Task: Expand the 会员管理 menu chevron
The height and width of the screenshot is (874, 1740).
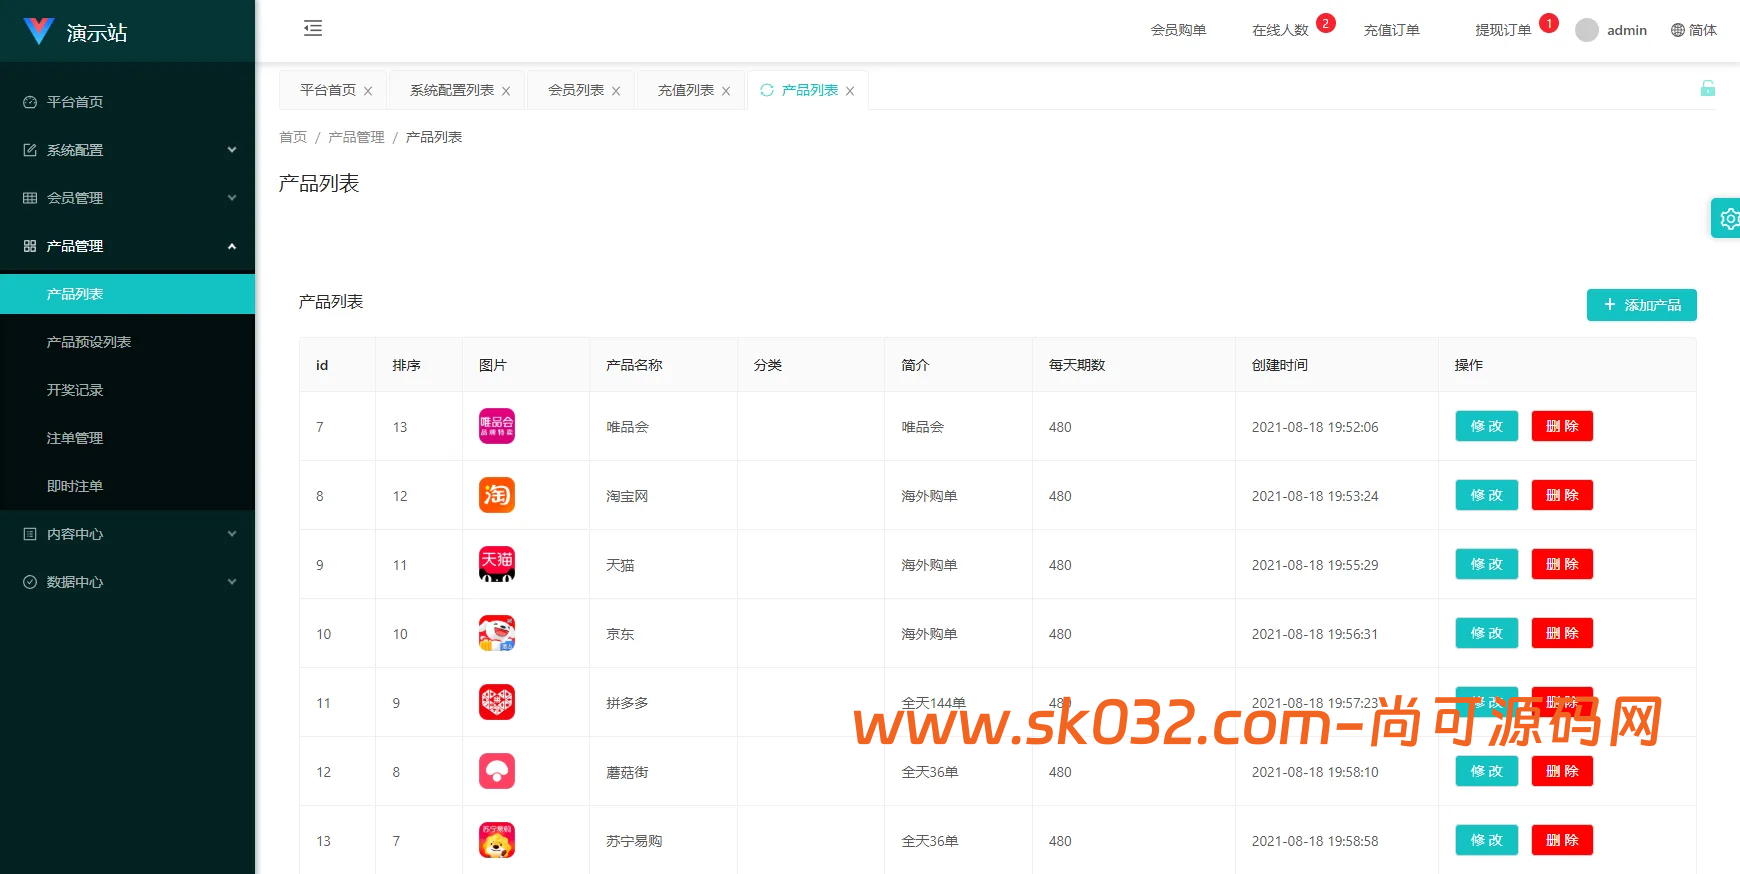Action: (232, 198)
